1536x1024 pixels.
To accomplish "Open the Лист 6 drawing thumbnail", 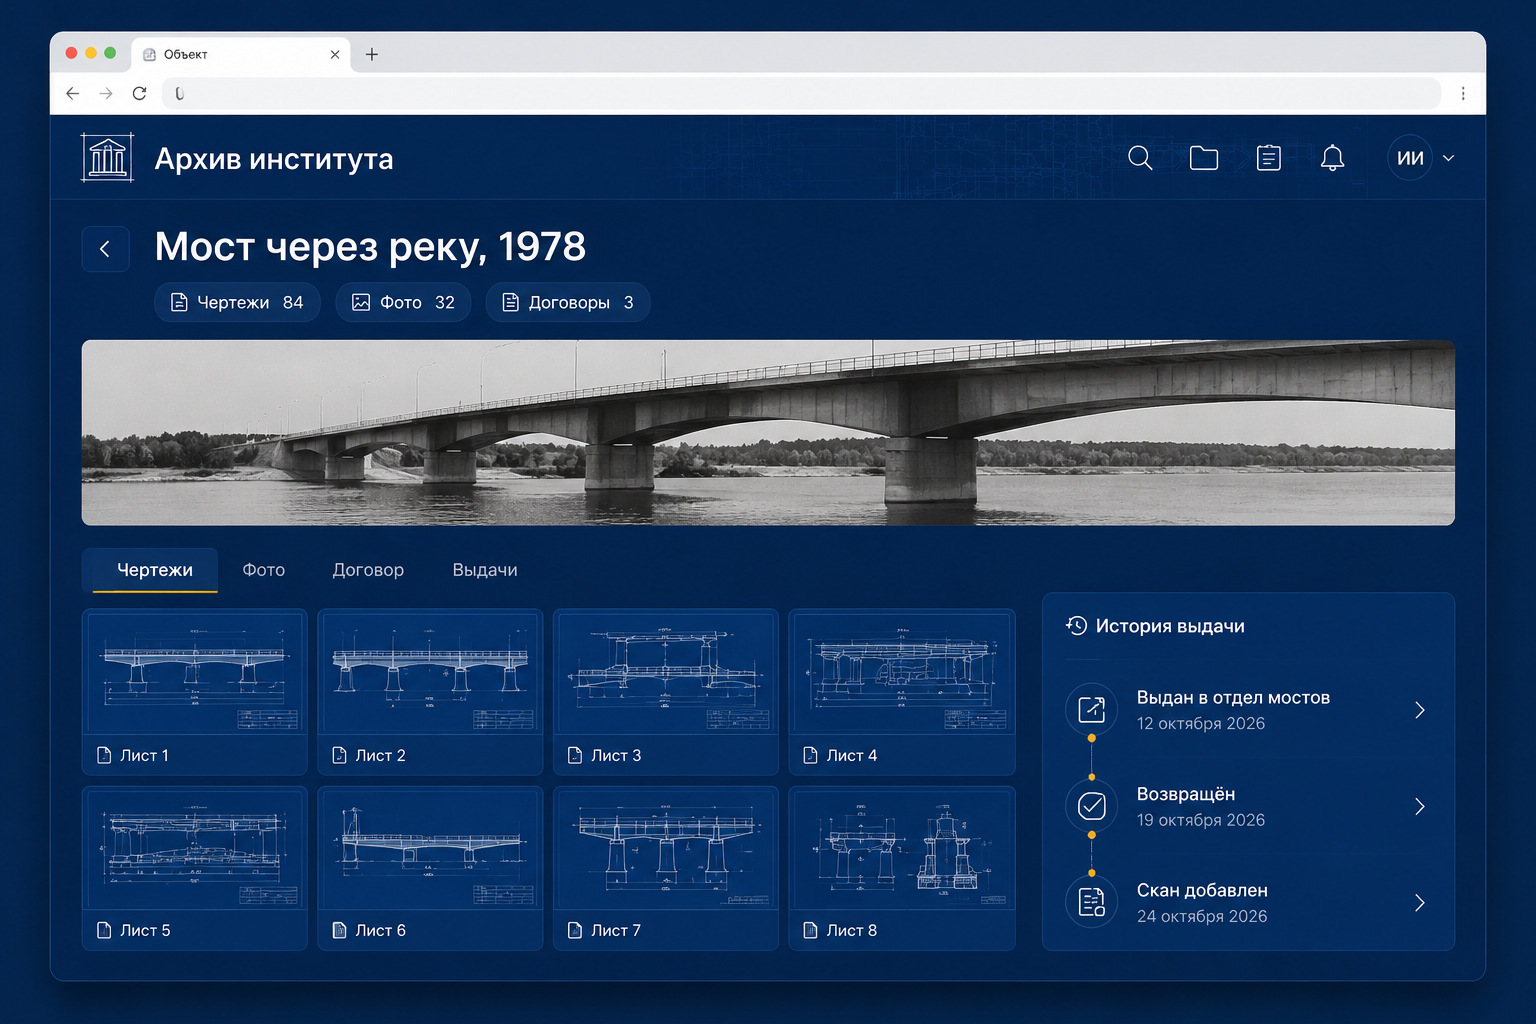I will (x=430, y=868).
